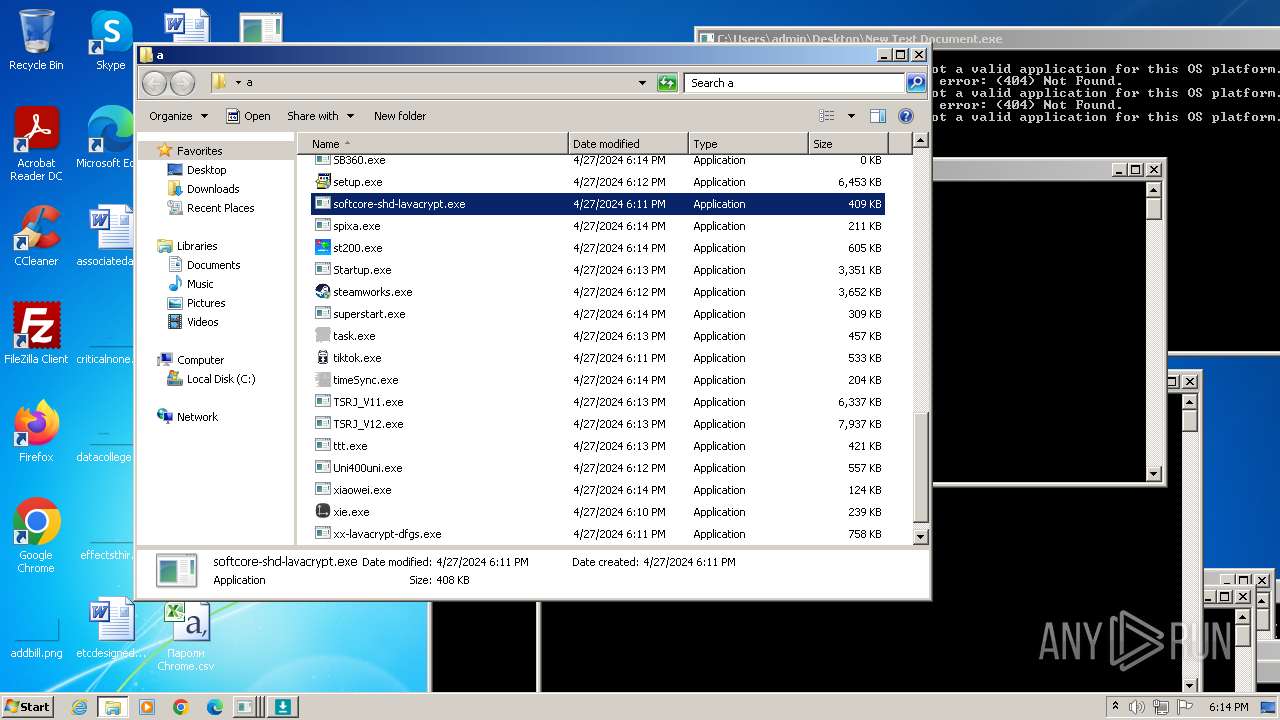The image size is (1280, 720).
Task: Click Open button in Explorer toolbar
Action: (x=248, y=116)
